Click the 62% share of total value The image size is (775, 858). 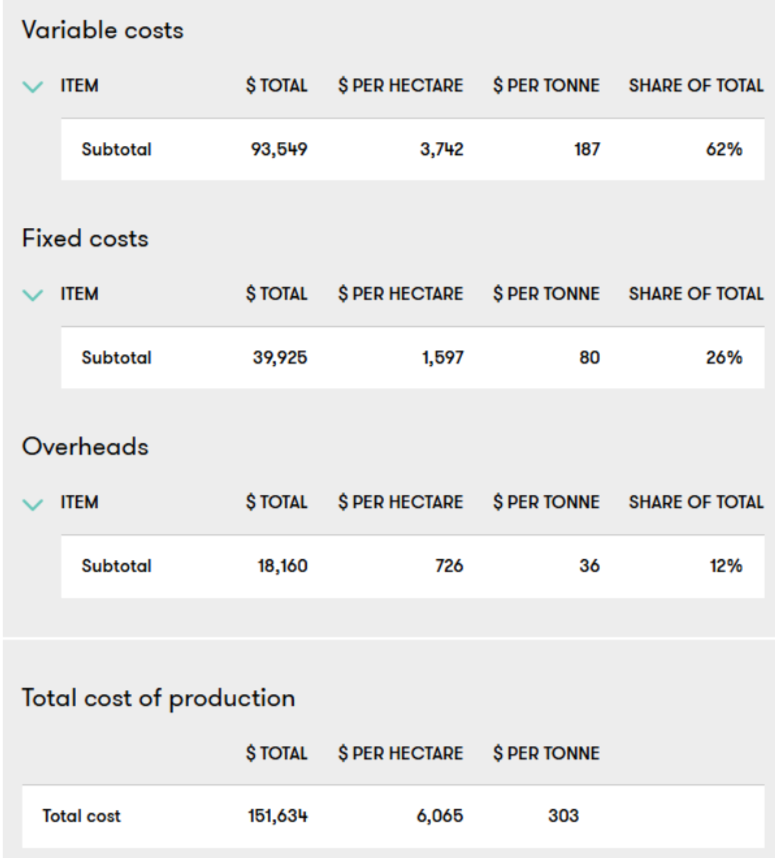pyautogui.click(x=724, y=149)
